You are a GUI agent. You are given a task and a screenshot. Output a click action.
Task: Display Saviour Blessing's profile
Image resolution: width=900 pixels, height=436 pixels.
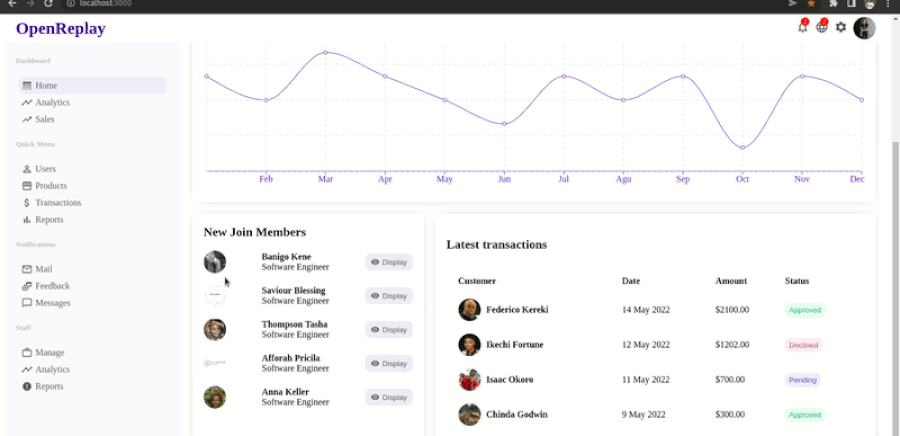tap(389, 296)
